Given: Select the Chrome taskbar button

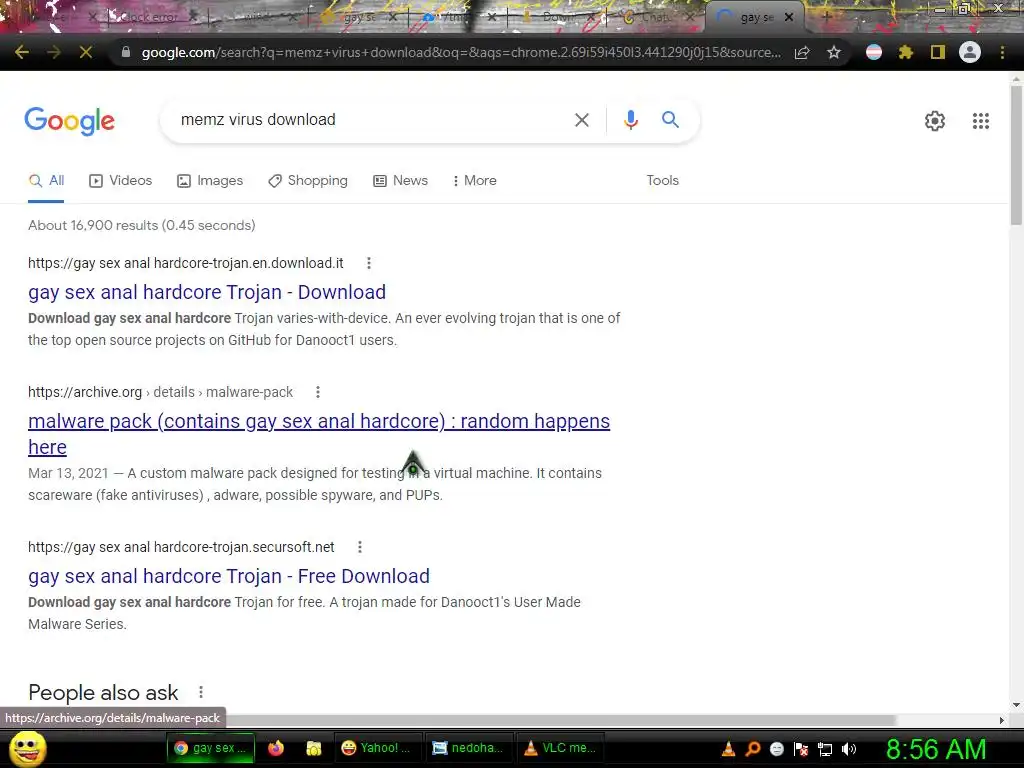Looking at the screenshot, I should (x=210, y=748).
